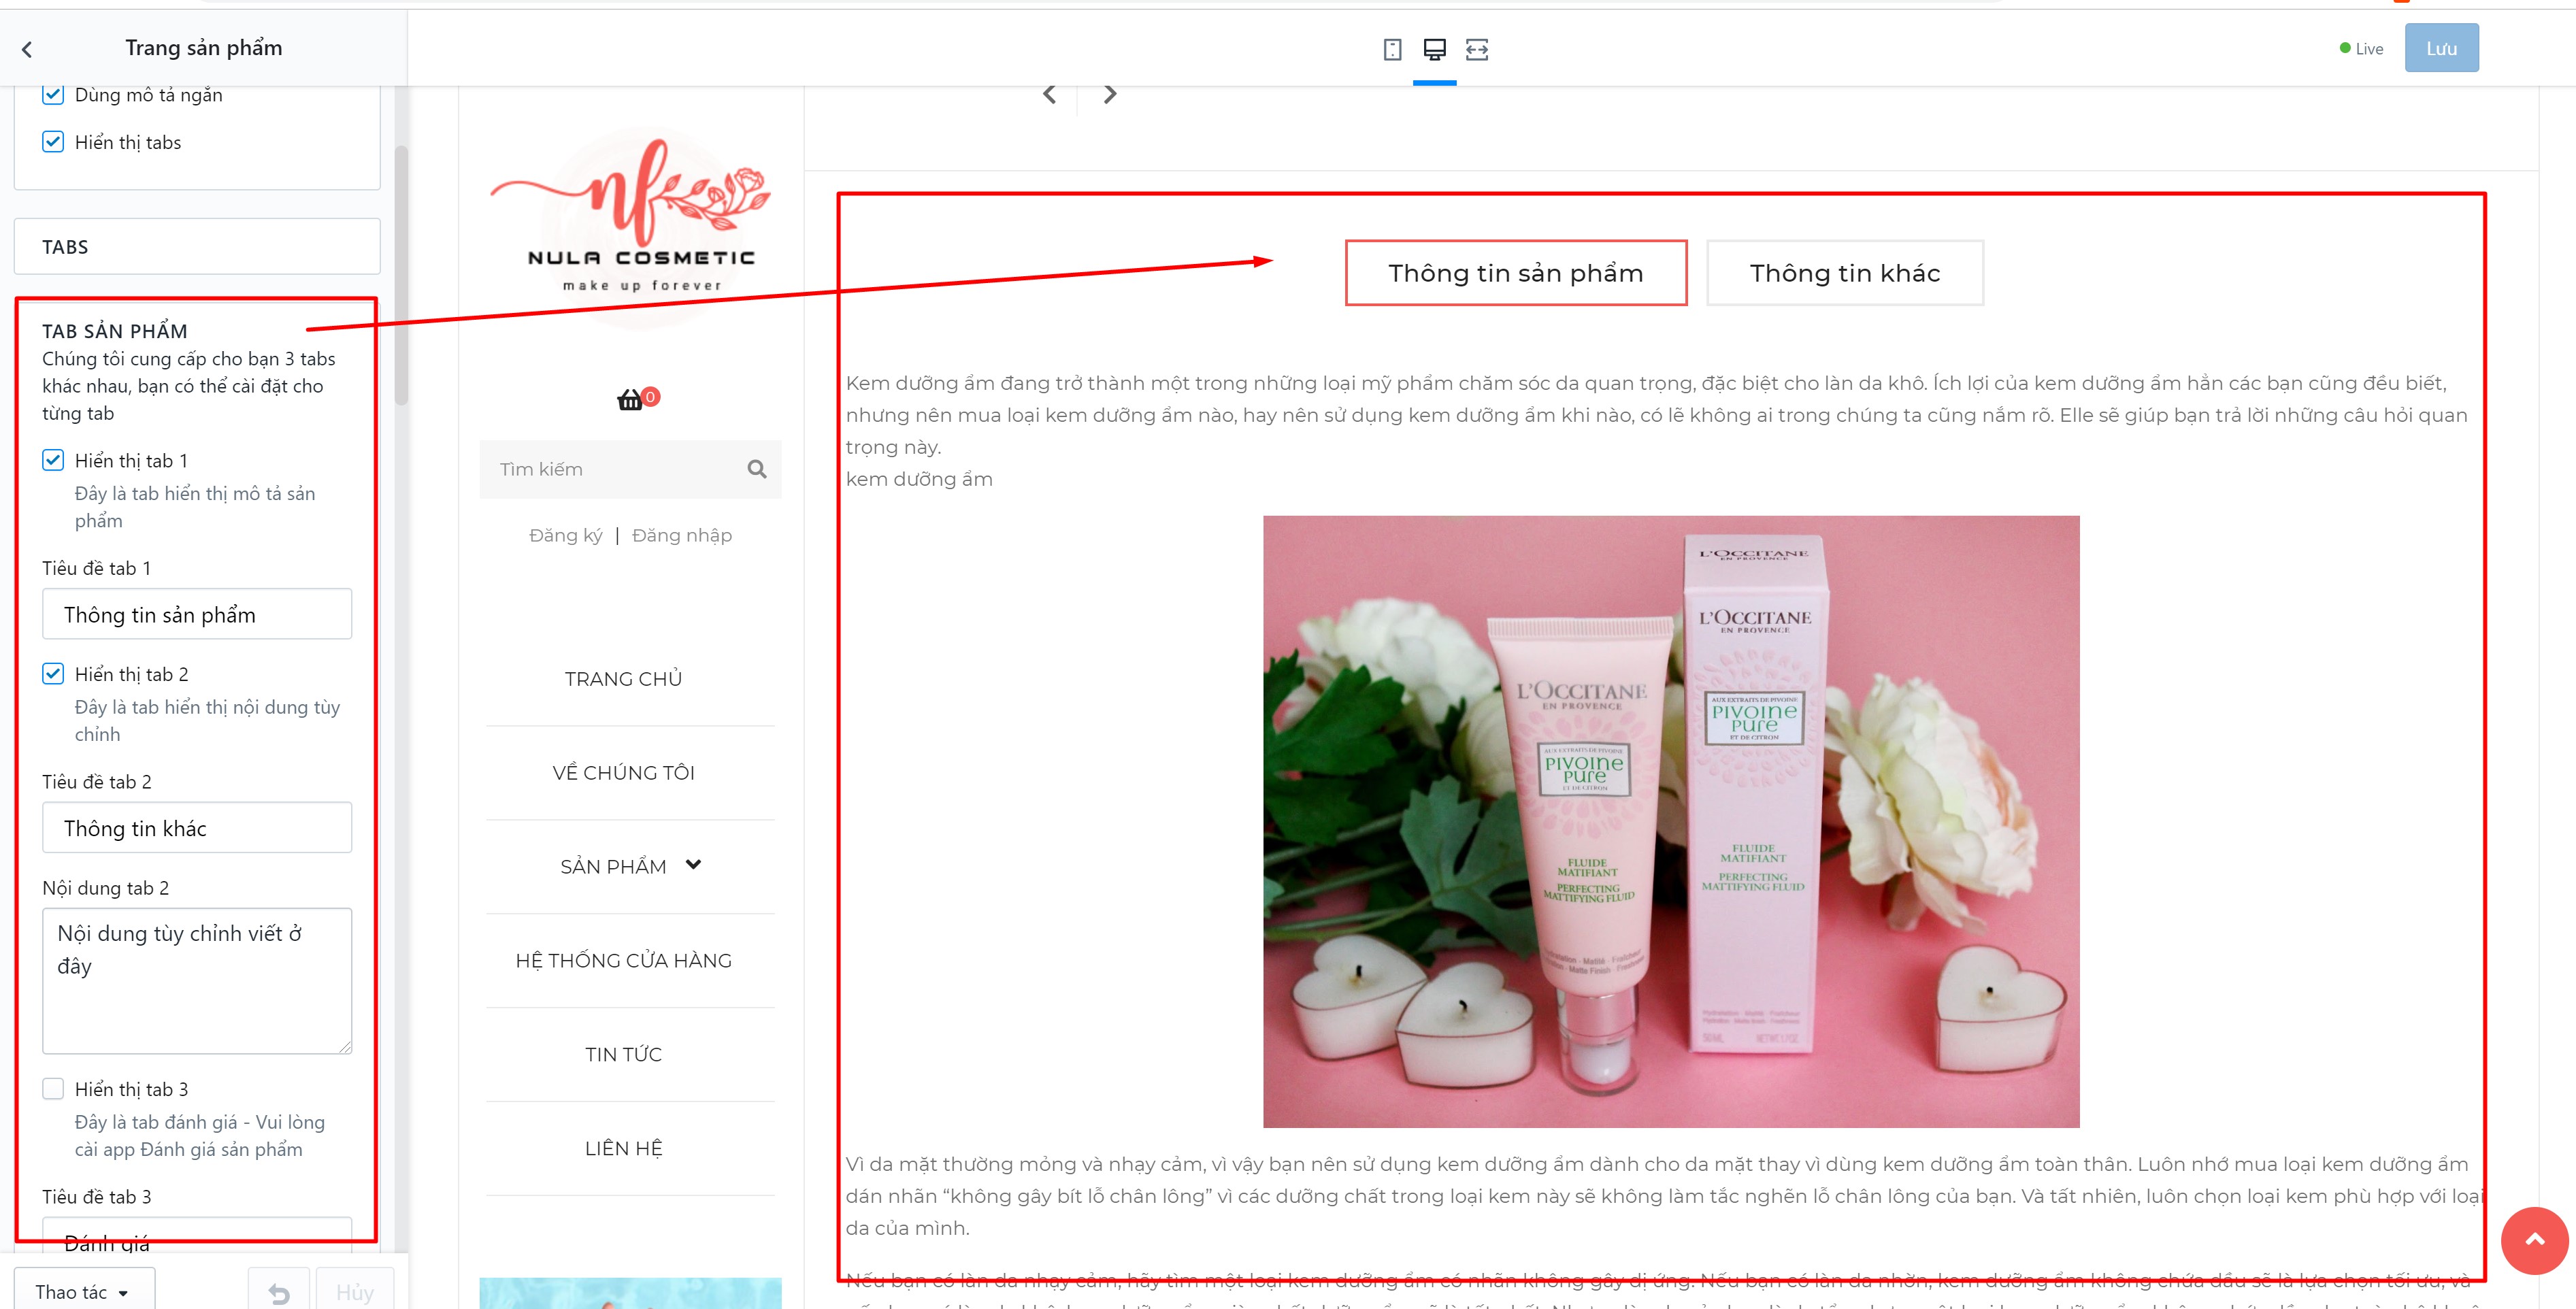Toggle 'Hiển thị tabs' checkbox

[x=53, y=142]
